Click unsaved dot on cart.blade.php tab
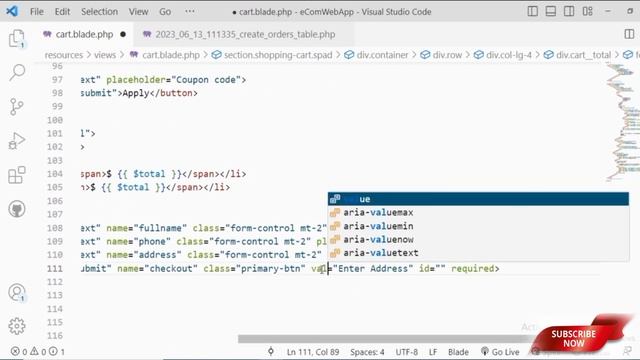 123,34
